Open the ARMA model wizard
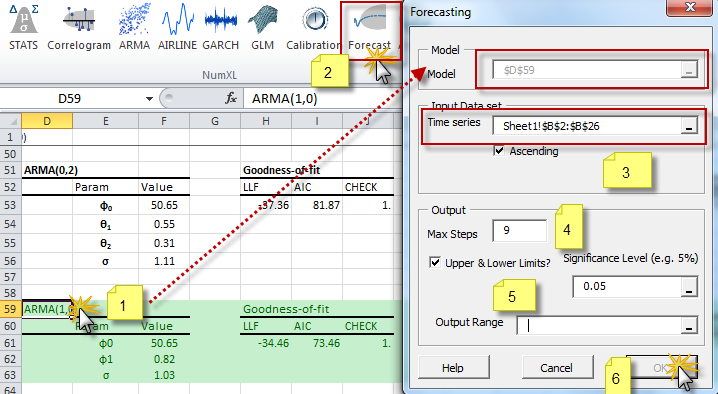Image resolution: width=718 pixels, height=394 pixels. pos(134,26)
